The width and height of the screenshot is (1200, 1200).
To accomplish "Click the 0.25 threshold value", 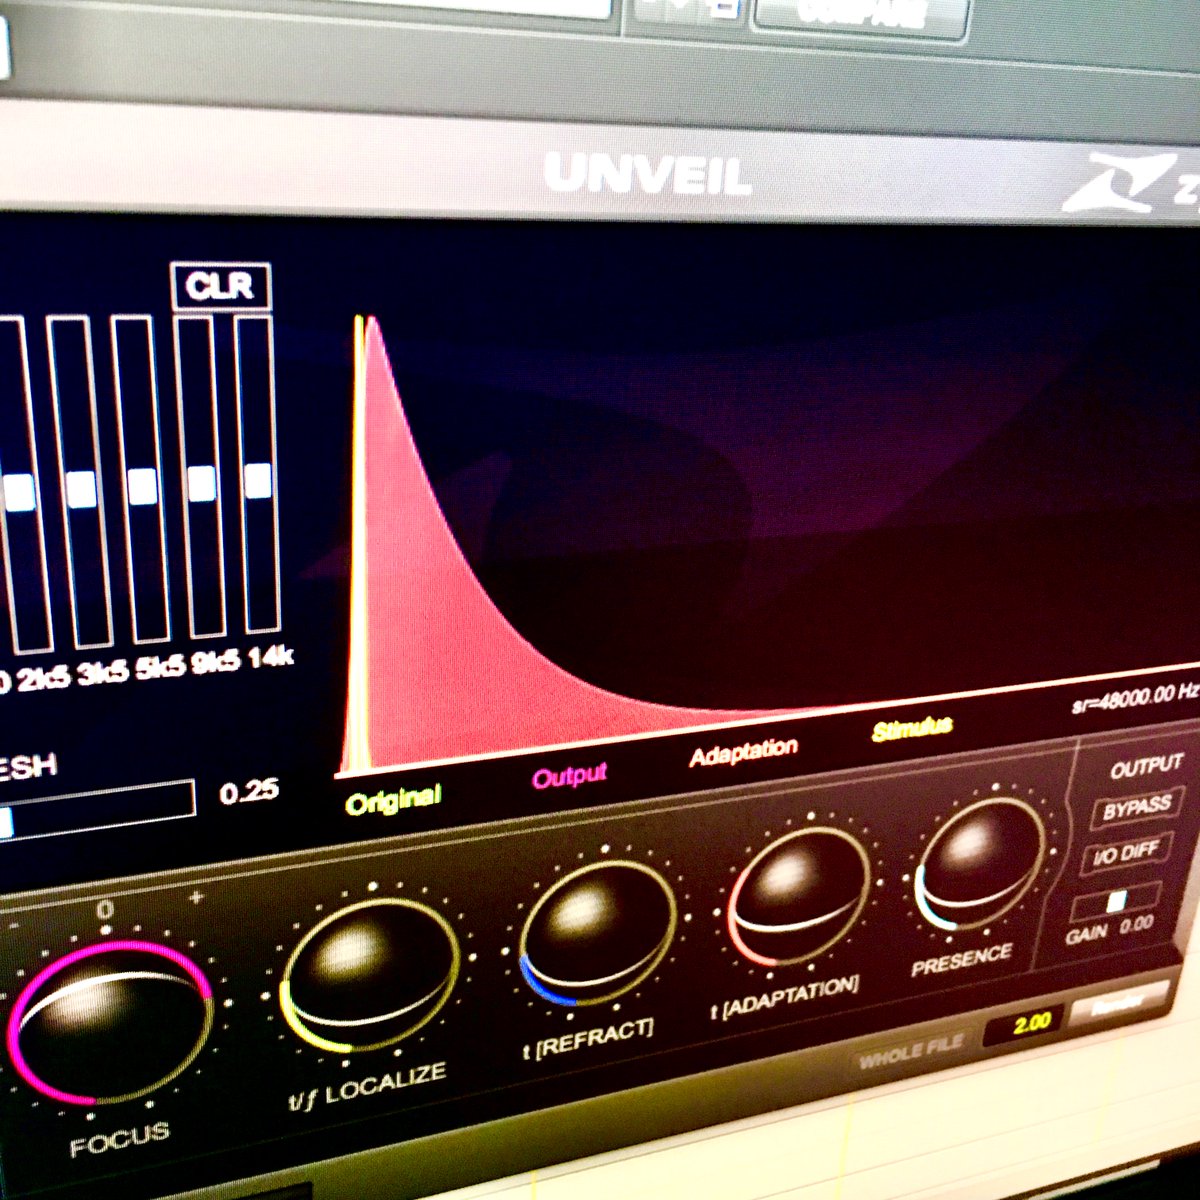I will click(249, 791).
